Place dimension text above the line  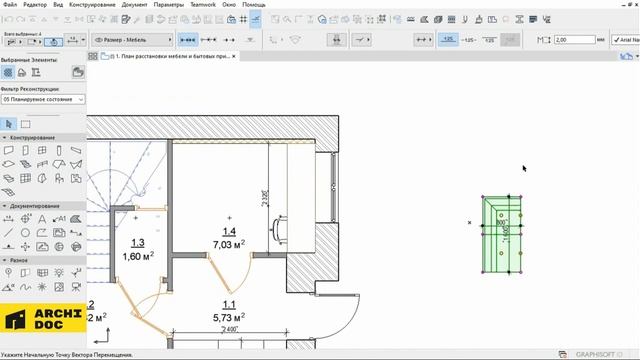(x=448, y=40)
